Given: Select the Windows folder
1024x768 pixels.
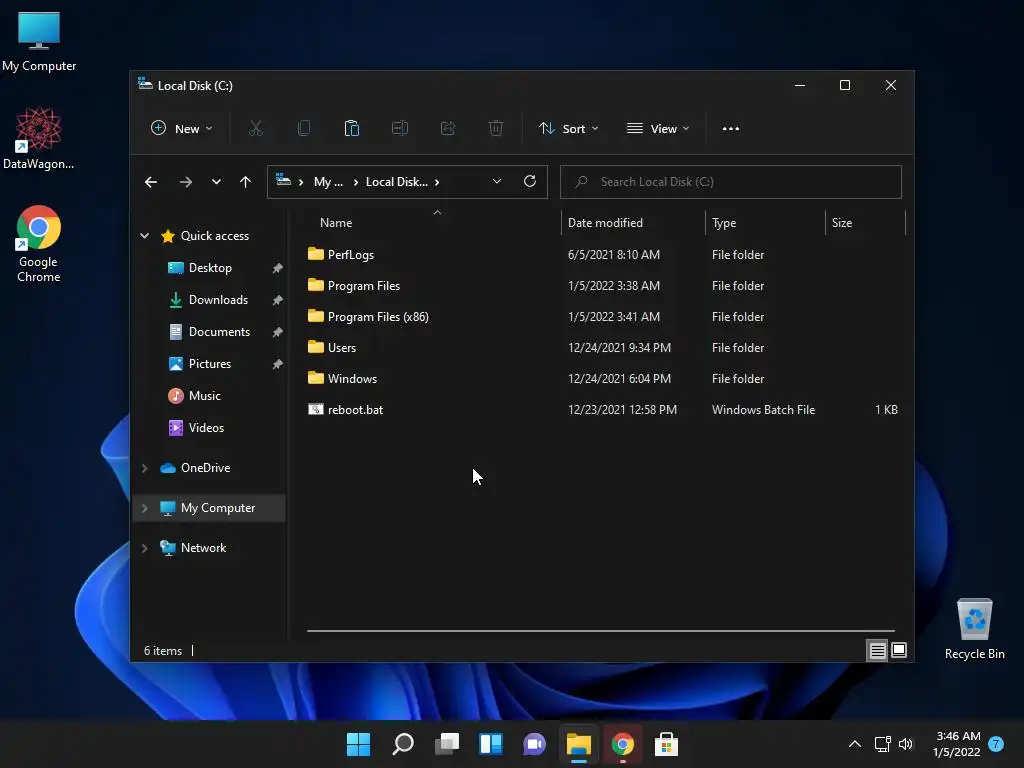Looking at the screenshot, I should [601, 379].
